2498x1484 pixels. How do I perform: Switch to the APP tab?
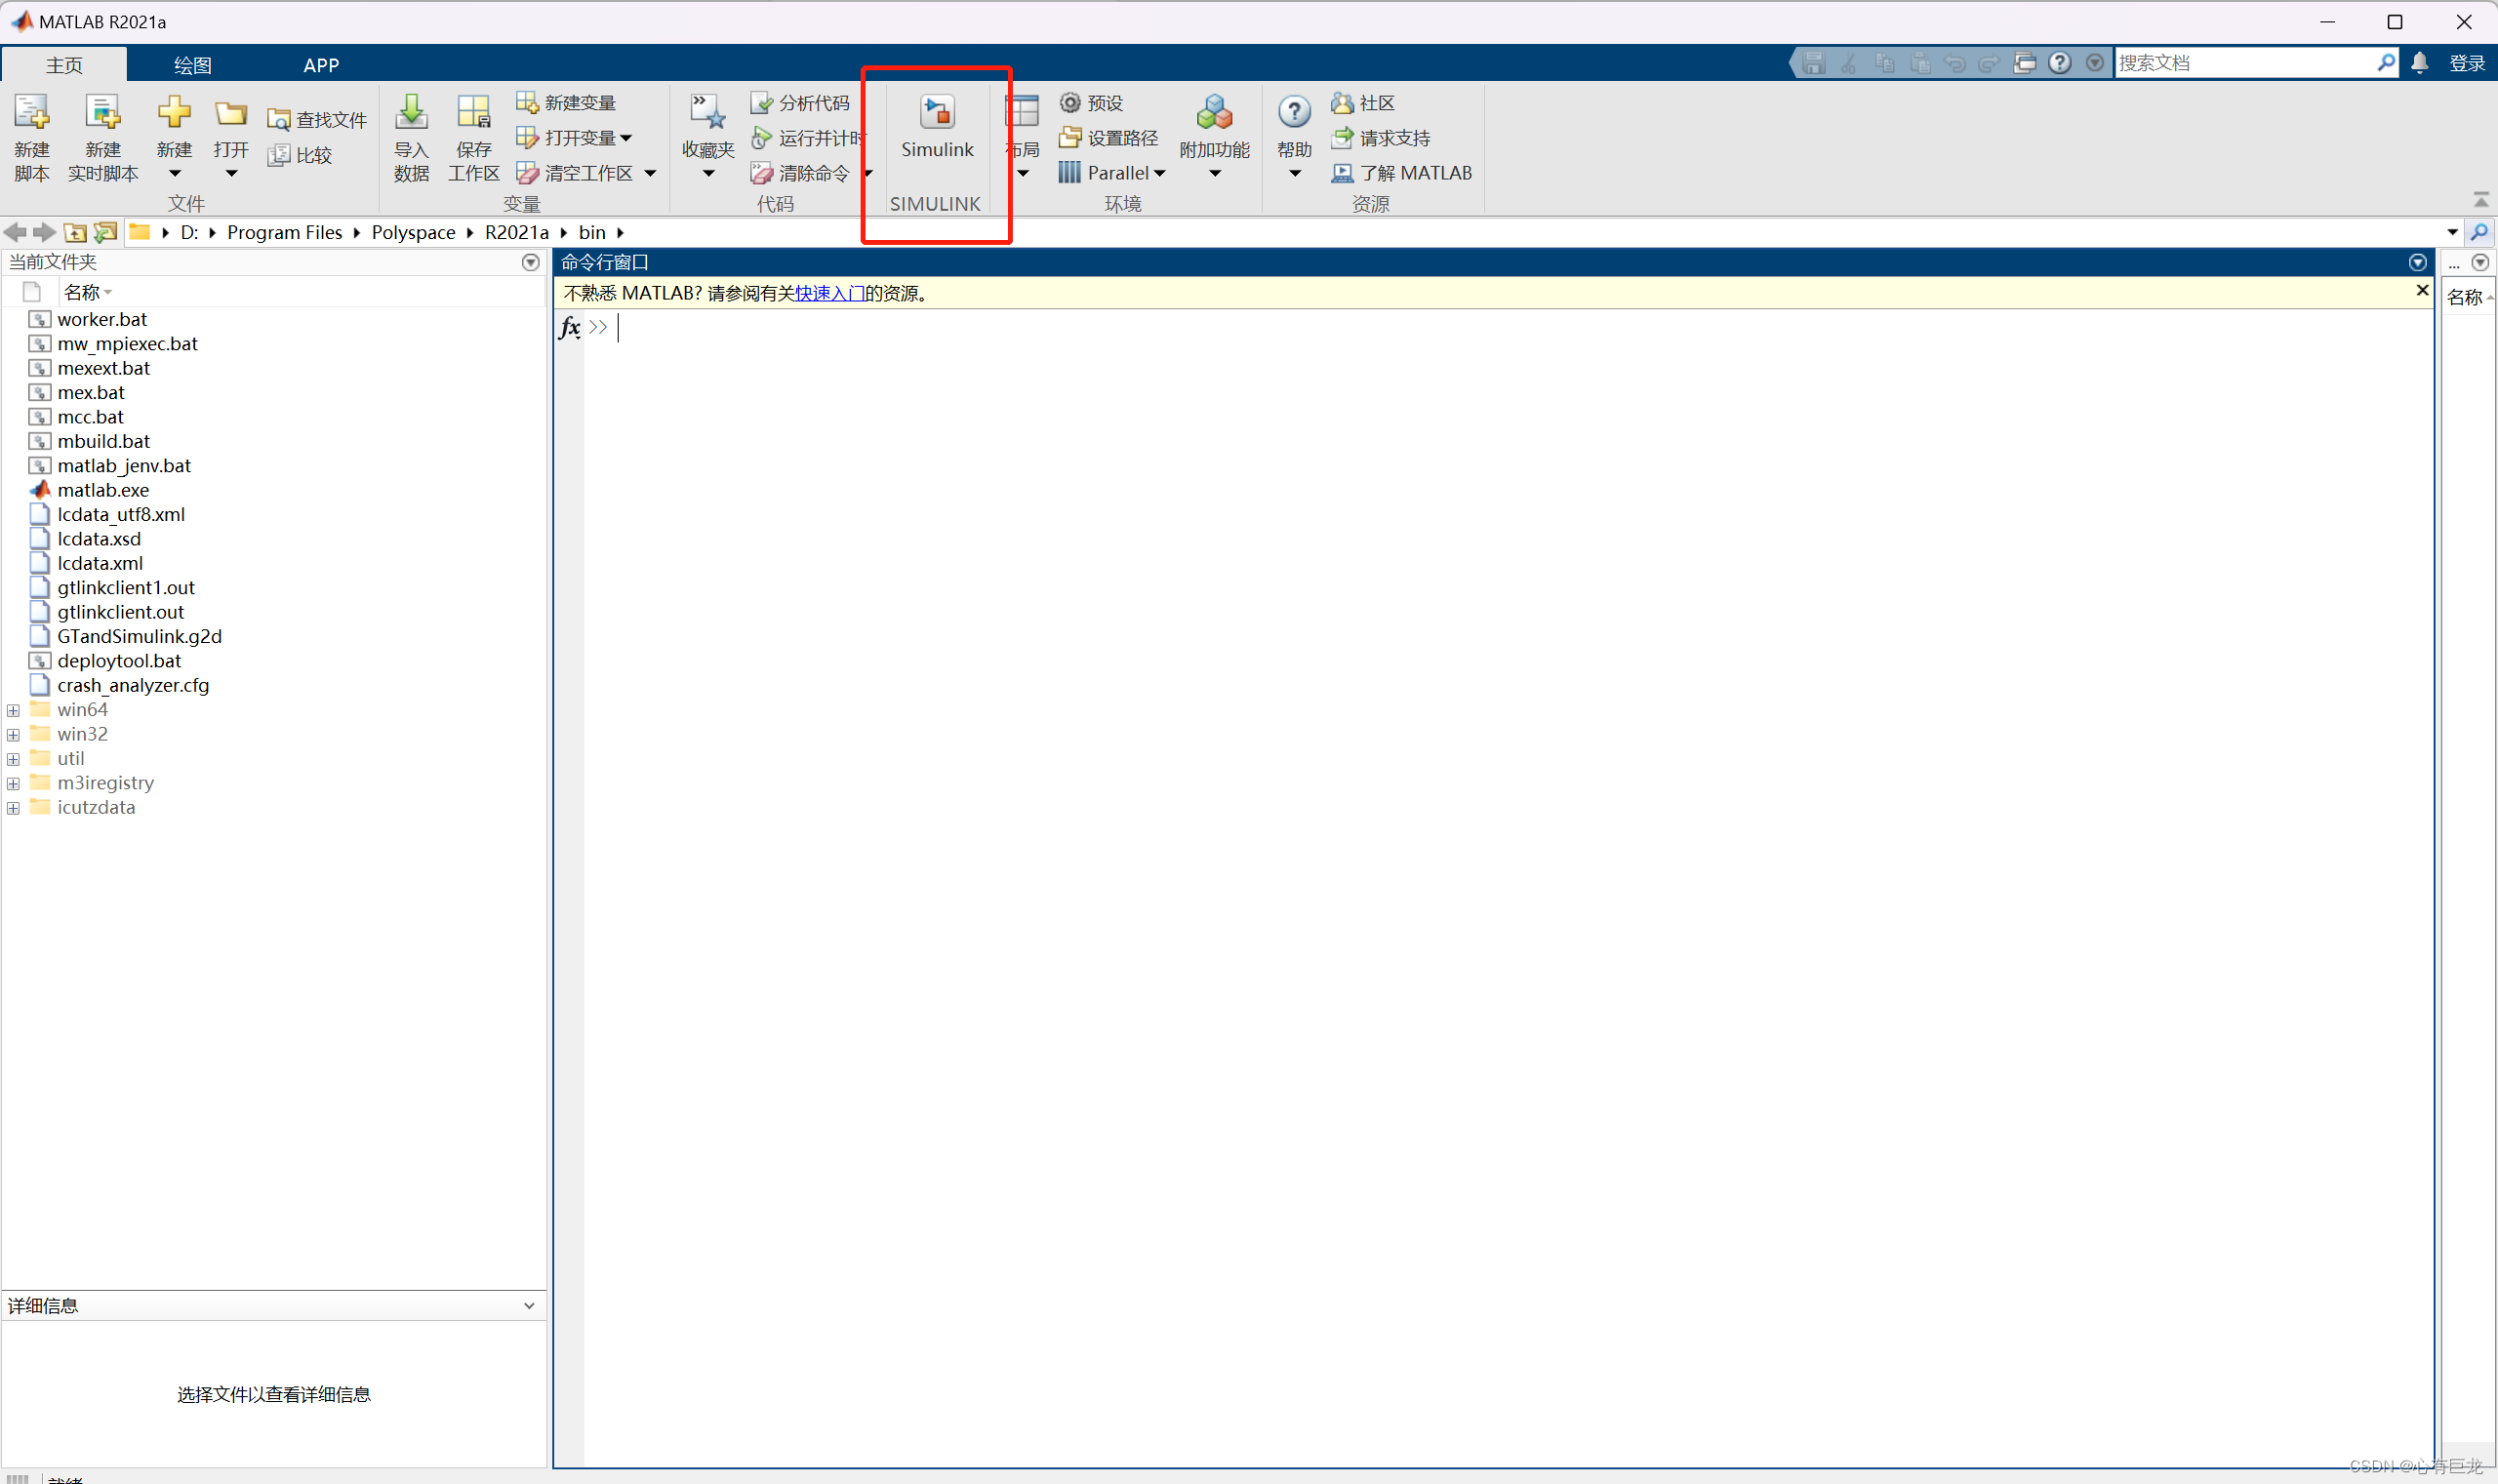point(321,65)
